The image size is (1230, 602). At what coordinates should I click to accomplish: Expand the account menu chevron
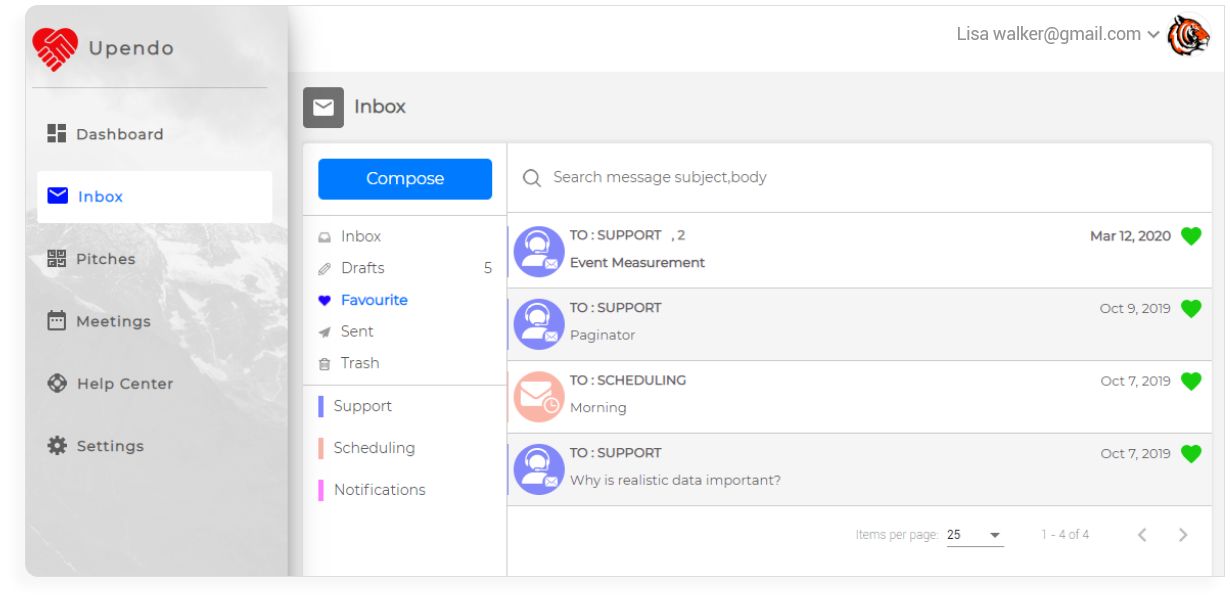1154,35
